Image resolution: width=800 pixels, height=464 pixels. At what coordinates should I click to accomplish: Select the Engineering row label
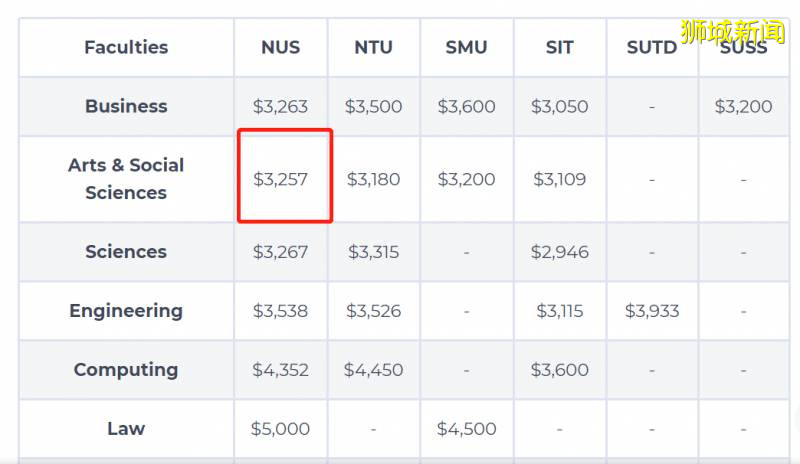(126, 311)
